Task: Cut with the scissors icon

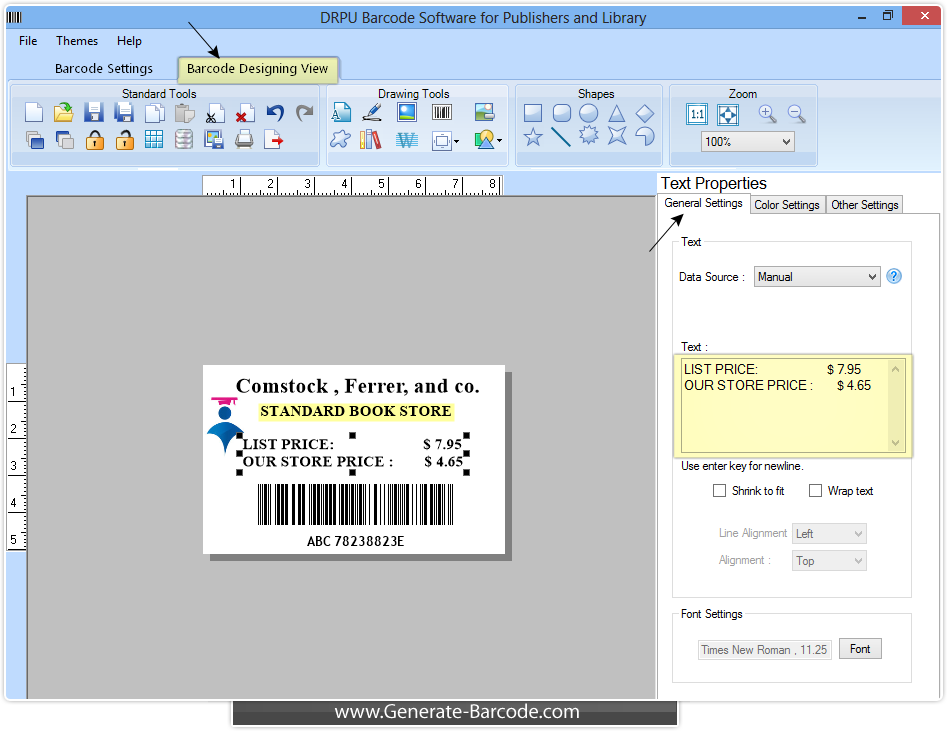Action: 214,114
